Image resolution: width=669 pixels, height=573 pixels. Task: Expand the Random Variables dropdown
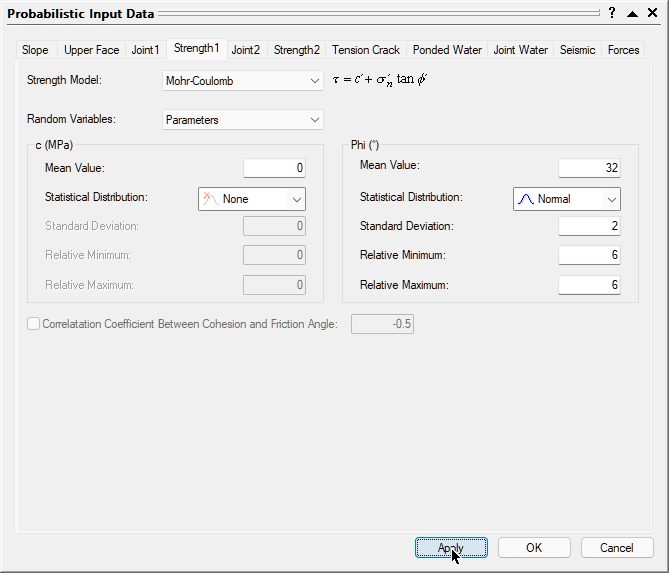[243, 120]
